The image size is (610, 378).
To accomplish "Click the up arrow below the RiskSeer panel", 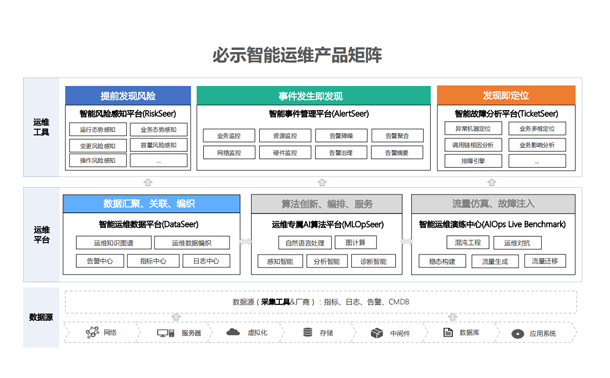I will (148, 182).
